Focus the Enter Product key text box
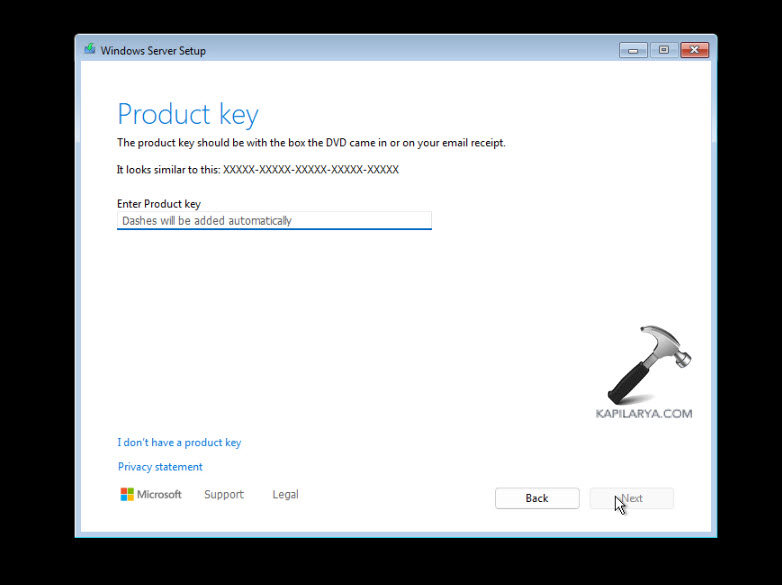Viewport: 782px width, 585px height. coord(274,220)
